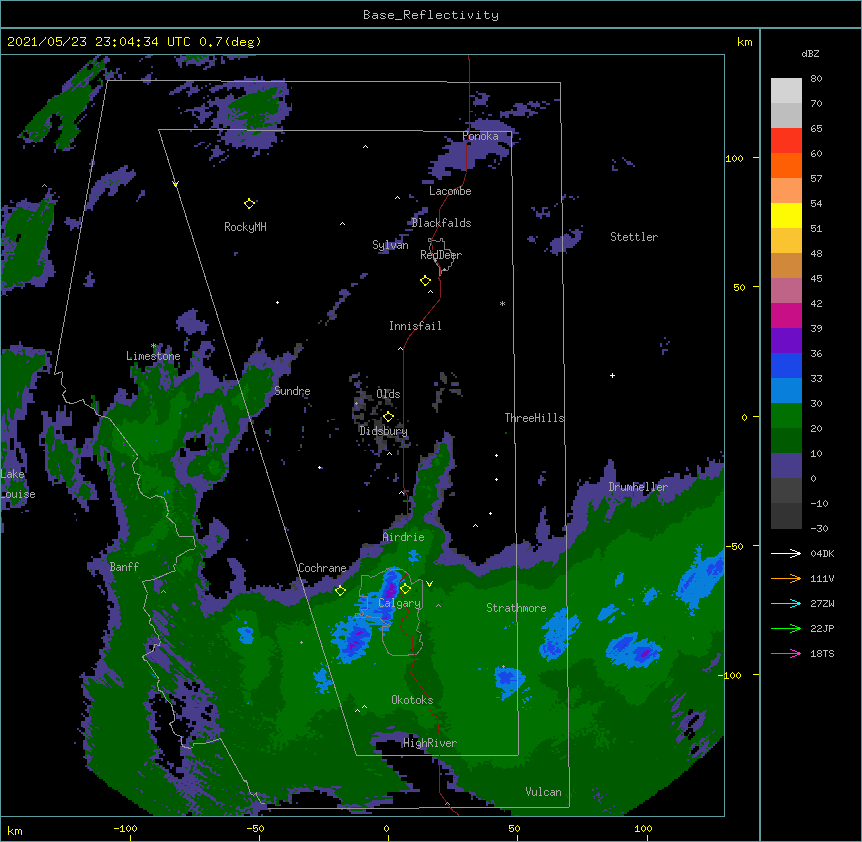Select the purple swatch between 39 and 36

point(786,341)
